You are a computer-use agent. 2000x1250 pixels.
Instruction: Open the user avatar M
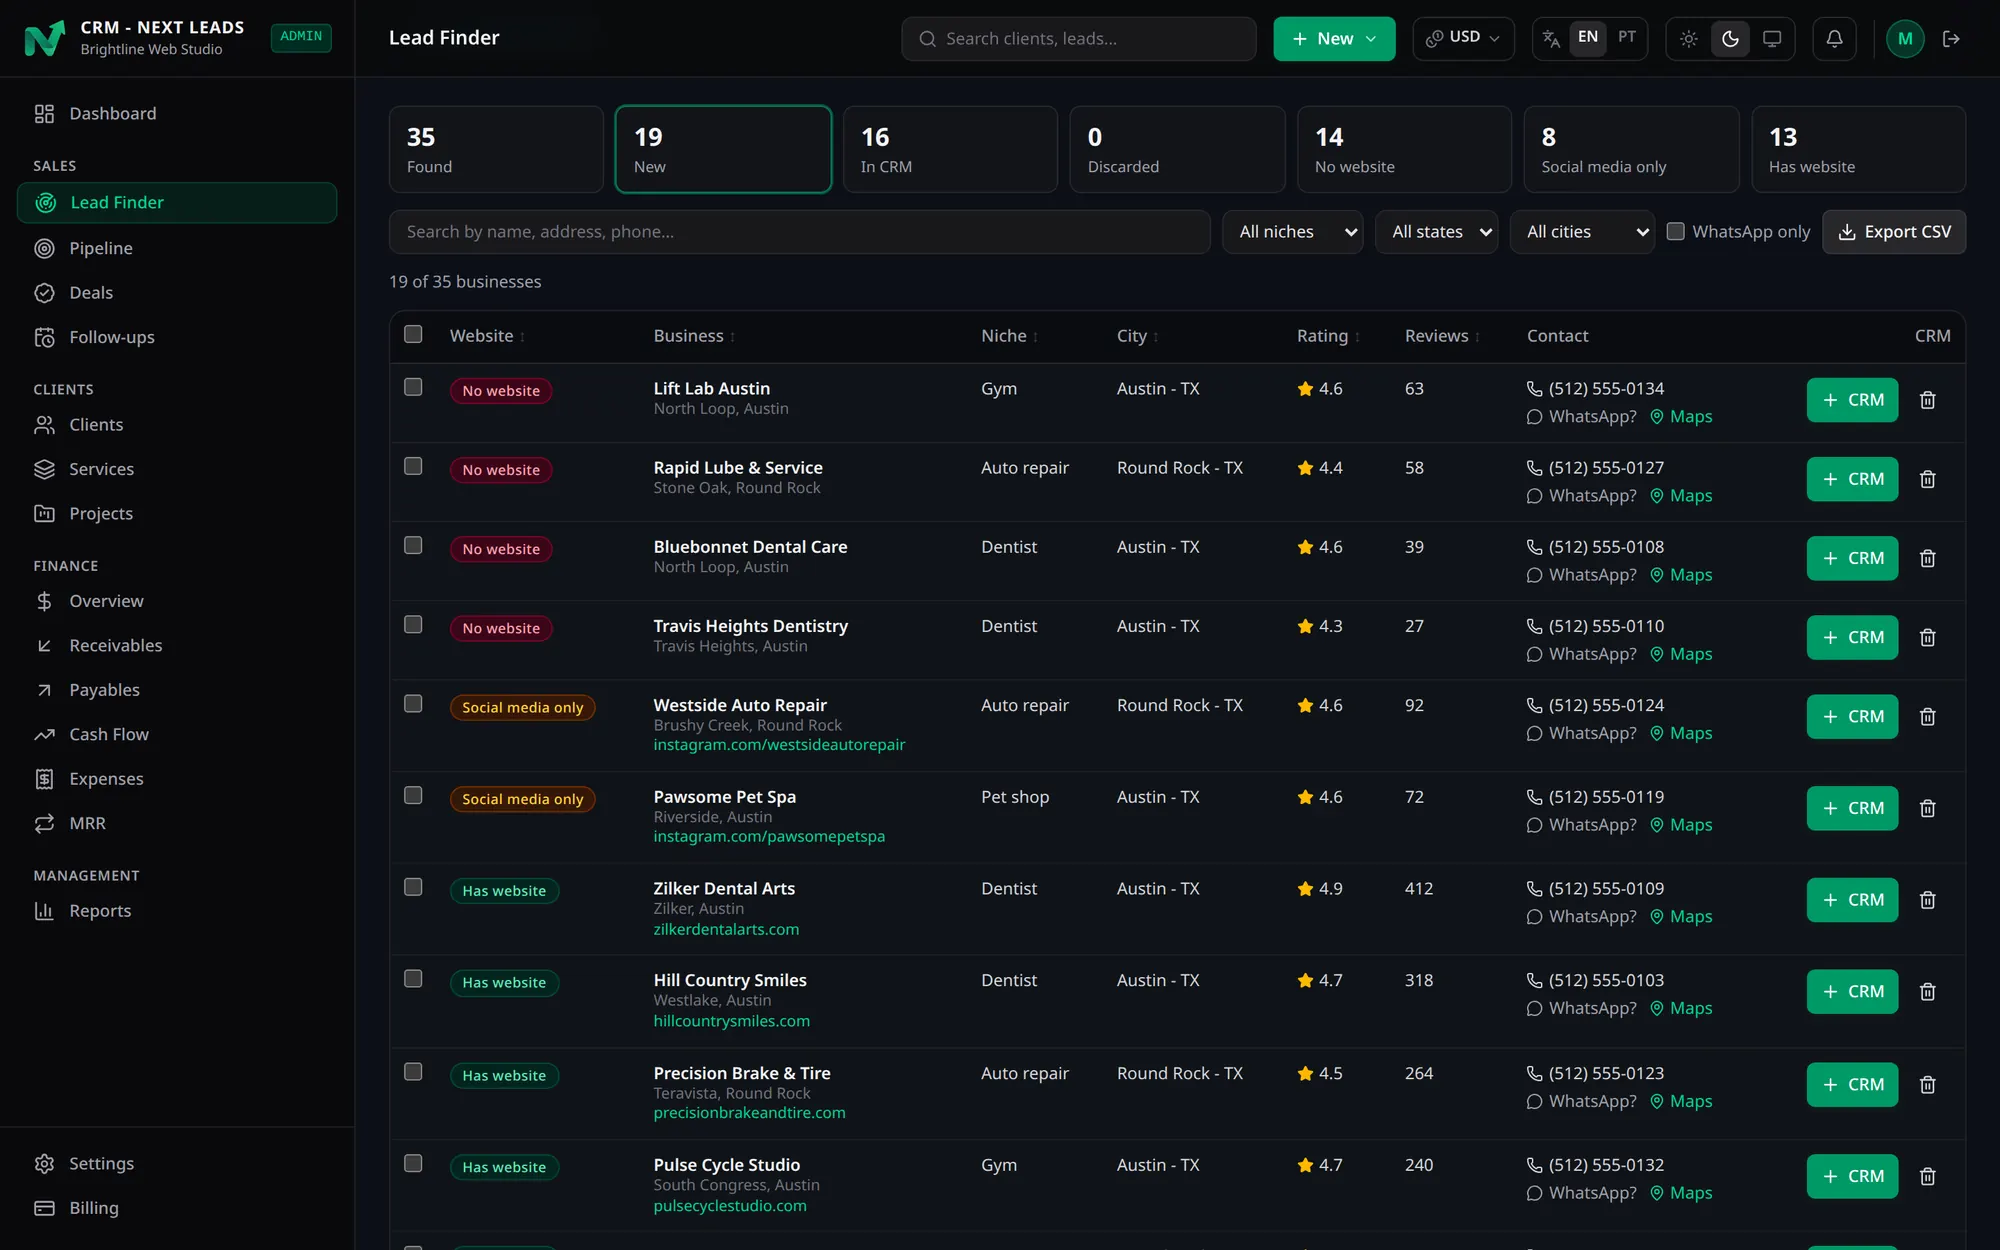click(1905, 38)
